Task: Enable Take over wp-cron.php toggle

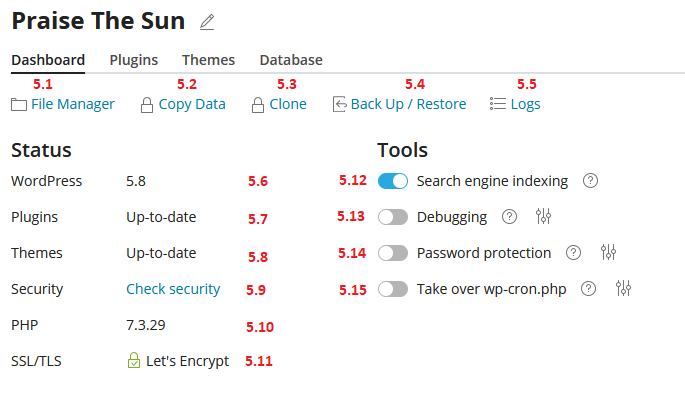Action: coord(393,289)
